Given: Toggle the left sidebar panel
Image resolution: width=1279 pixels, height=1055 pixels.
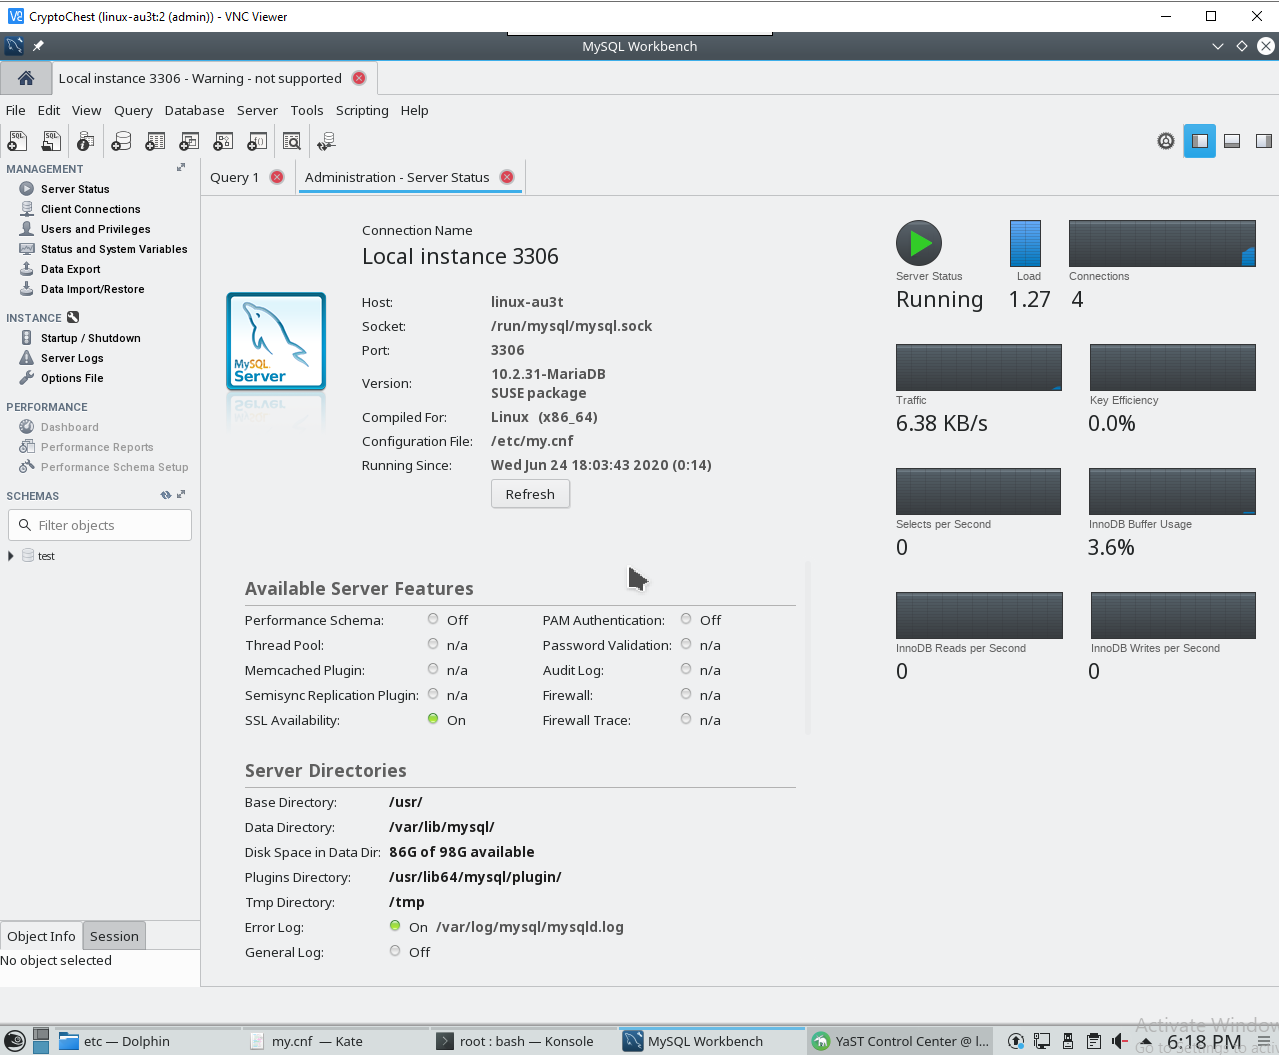Looking at the screenshot, I should (1200, 141).
